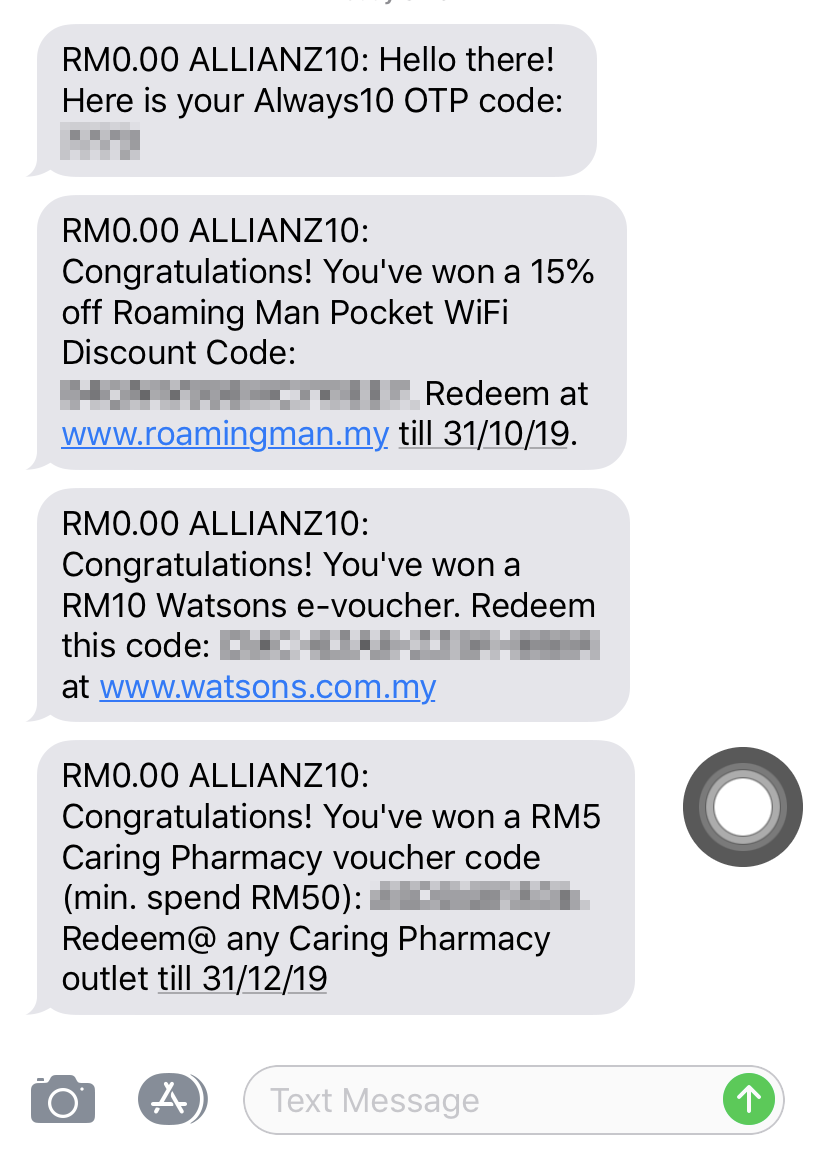This screenshot has height=1159, width=825.
Task: Tap the "15% off" text in second message
Action: pyautogui.click(x=327, y=292)
